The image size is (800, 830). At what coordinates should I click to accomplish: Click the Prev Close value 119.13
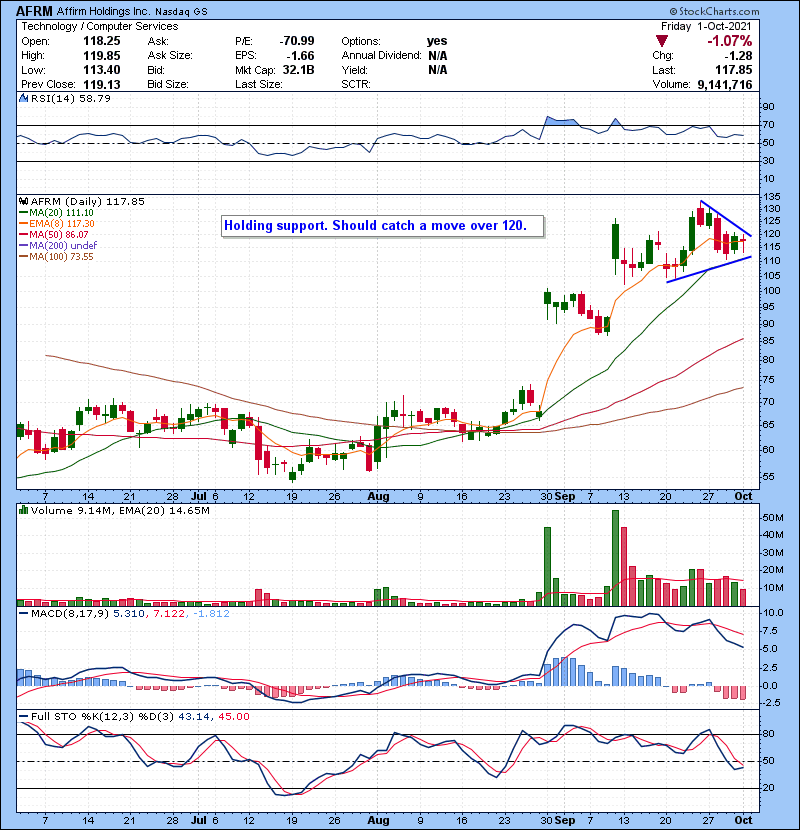coord(102,85)
